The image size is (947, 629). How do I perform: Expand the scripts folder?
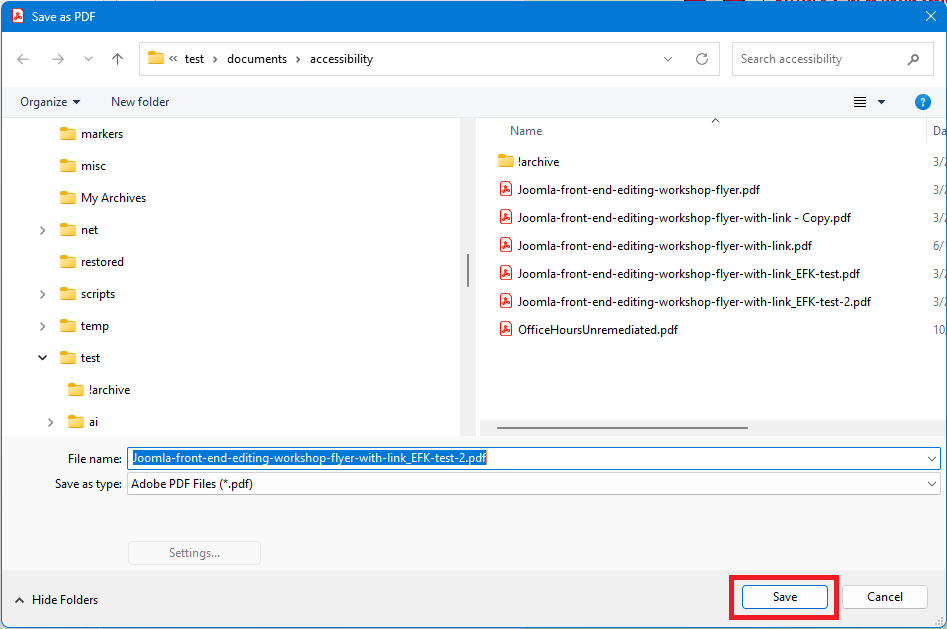[42, 294]
